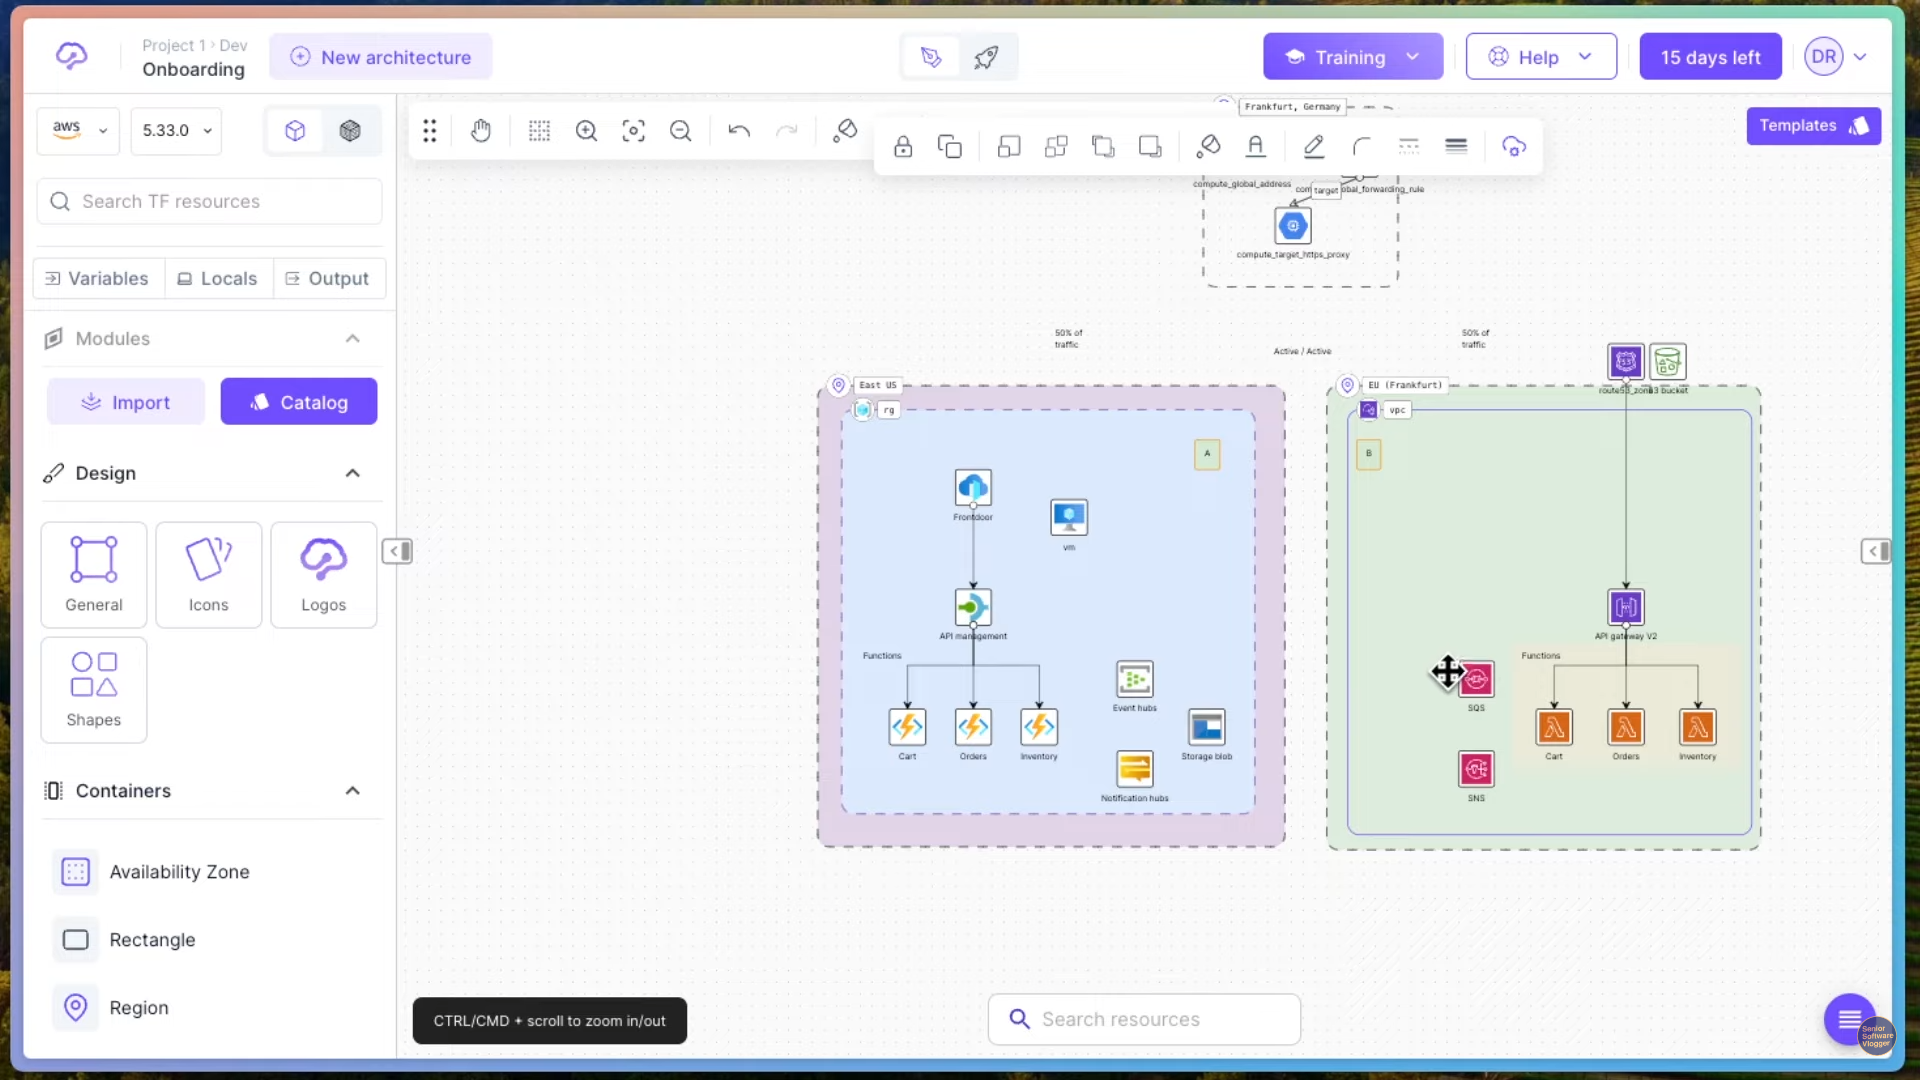Select the SQS resource icon

(1477, 680)
